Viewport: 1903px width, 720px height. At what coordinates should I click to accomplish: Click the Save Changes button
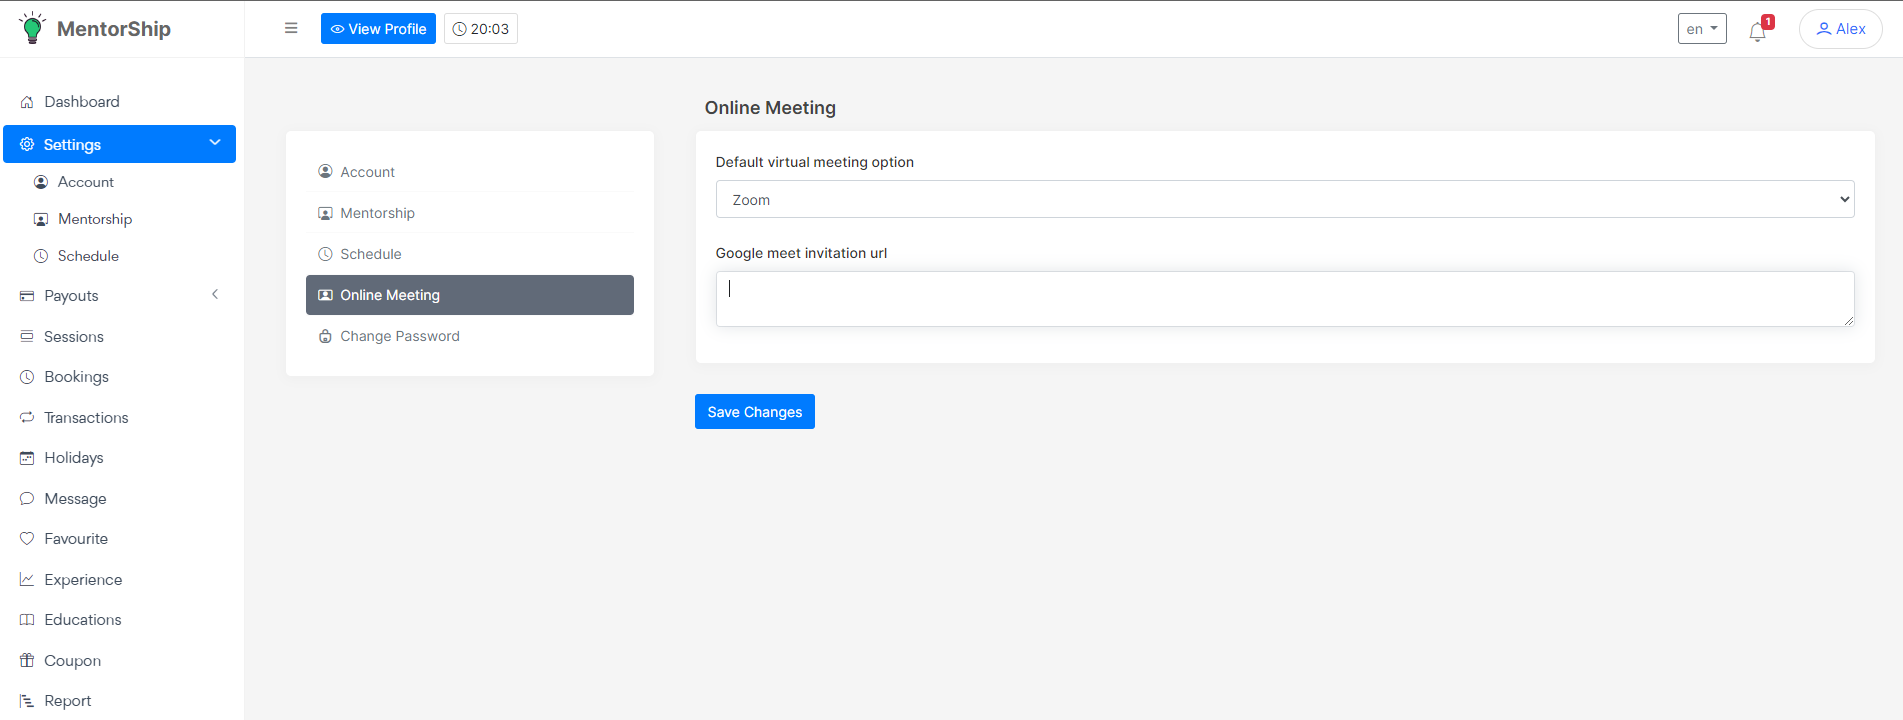[754, 412]
